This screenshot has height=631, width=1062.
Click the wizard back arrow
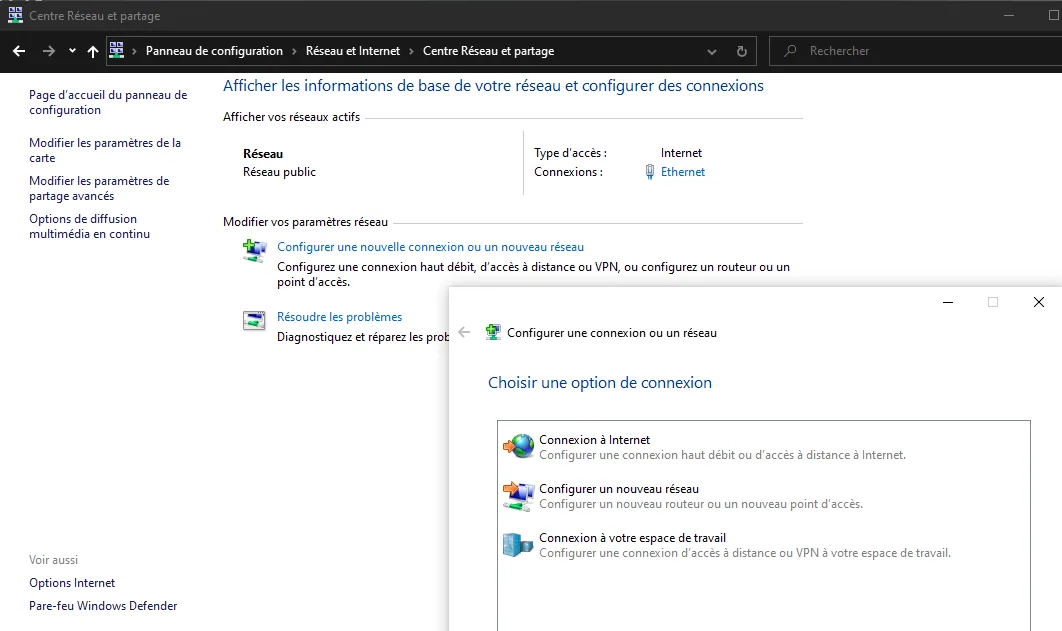coord(464,332)
